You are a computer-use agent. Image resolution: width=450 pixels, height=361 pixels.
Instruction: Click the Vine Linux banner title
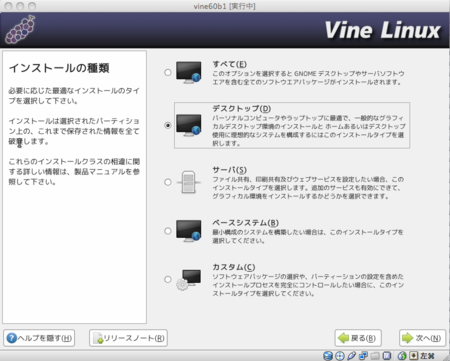[x=382, y=30]
